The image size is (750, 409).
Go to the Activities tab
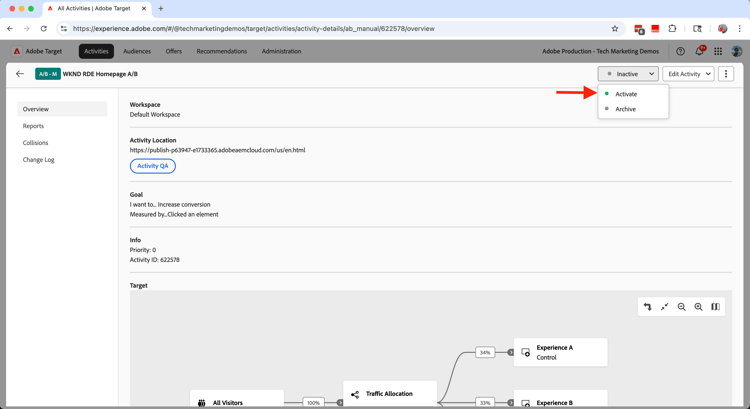pyautogui.click(x=96, y=51)
